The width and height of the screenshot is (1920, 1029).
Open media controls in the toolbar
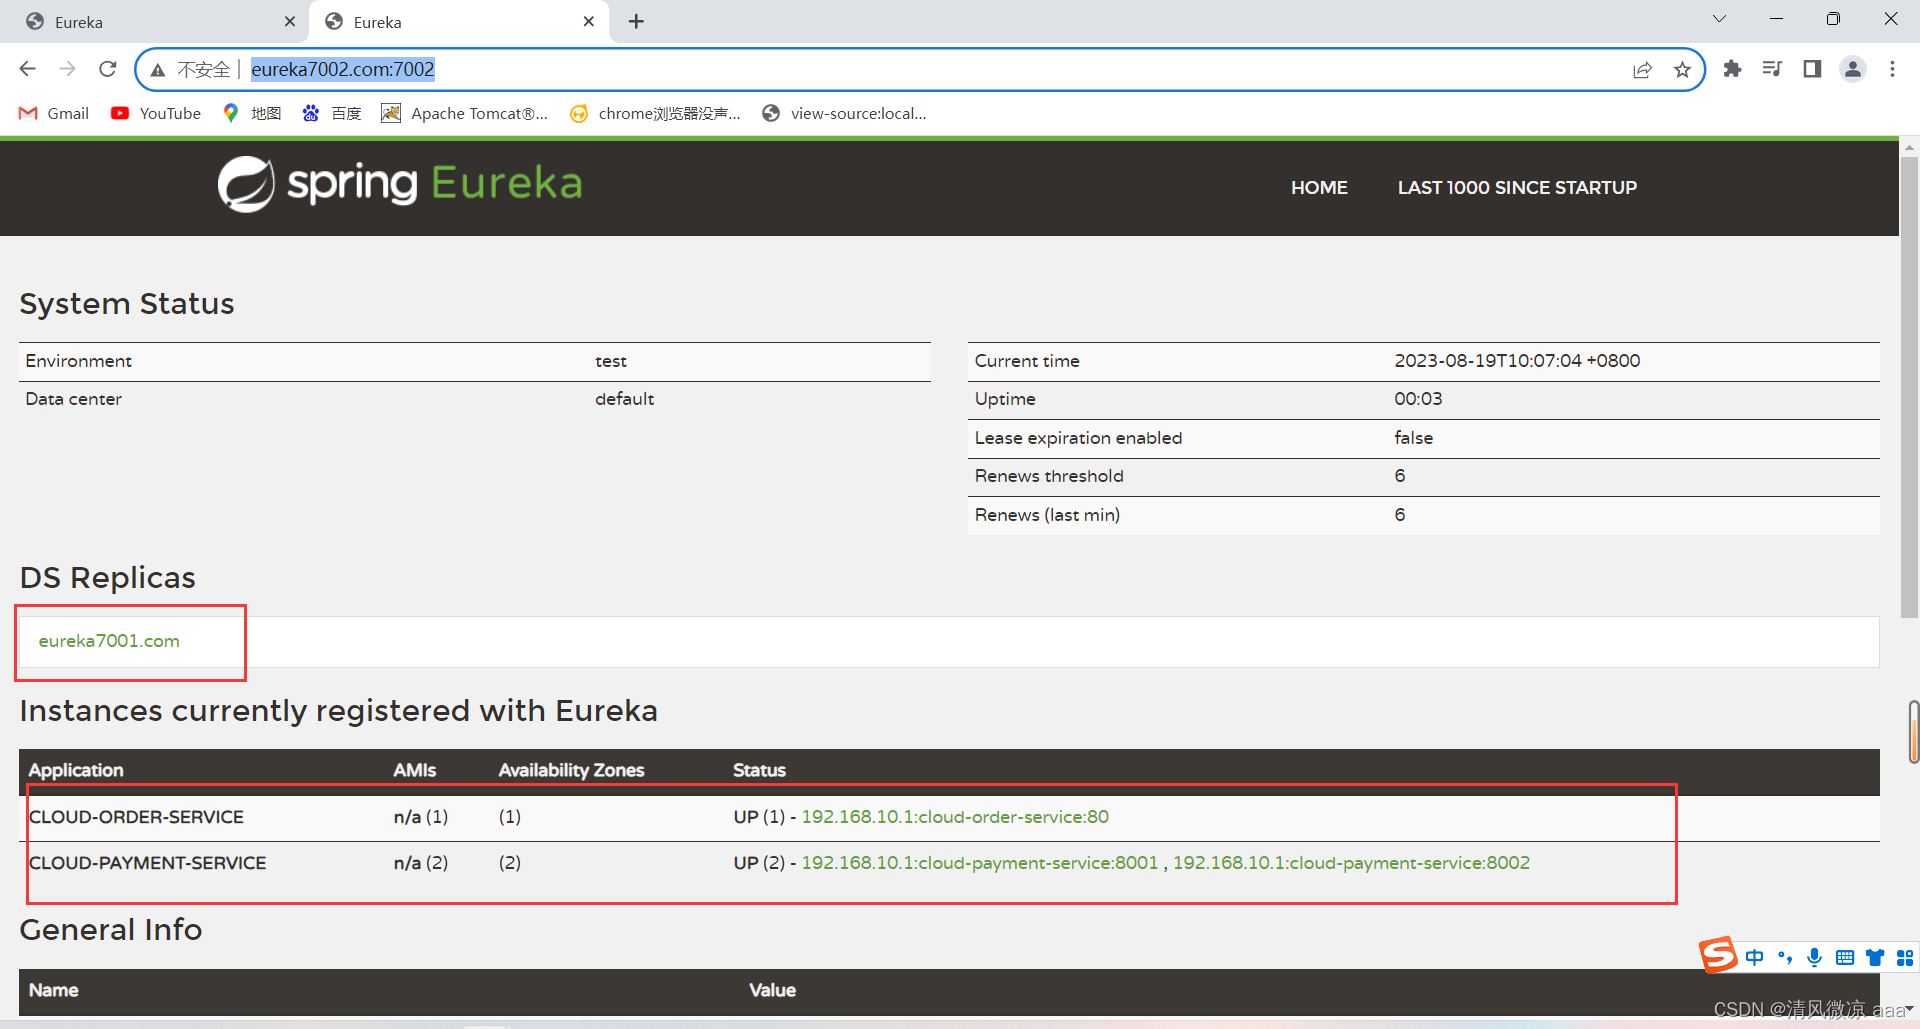coord(1772,69)
